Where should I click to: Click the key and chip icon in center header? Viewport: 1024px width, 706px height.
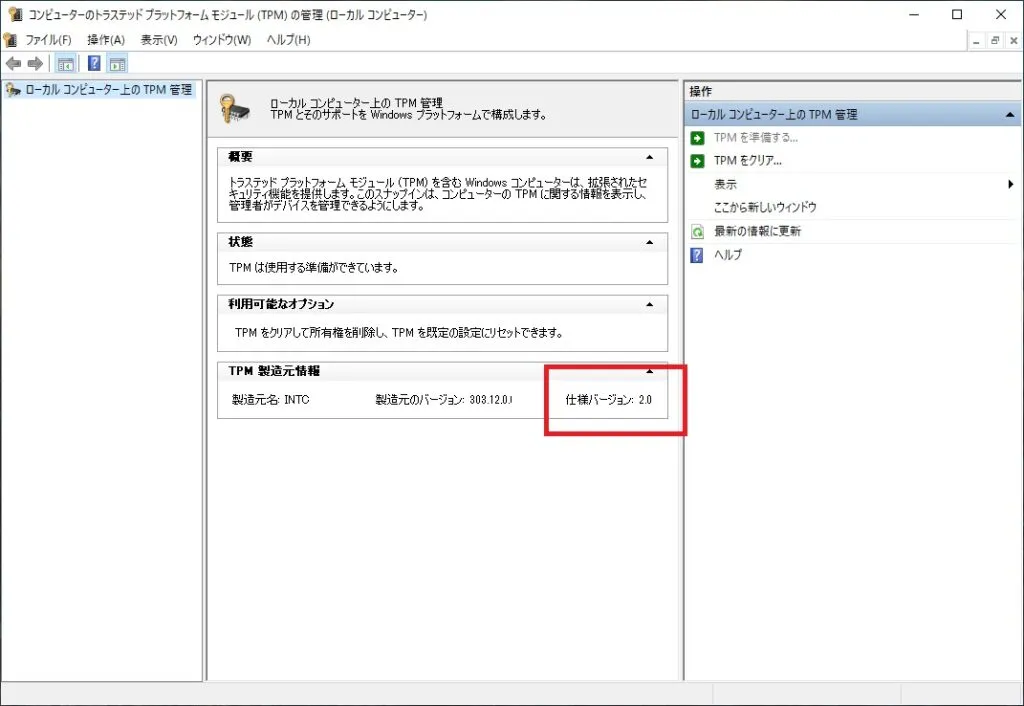pos(236,108)
